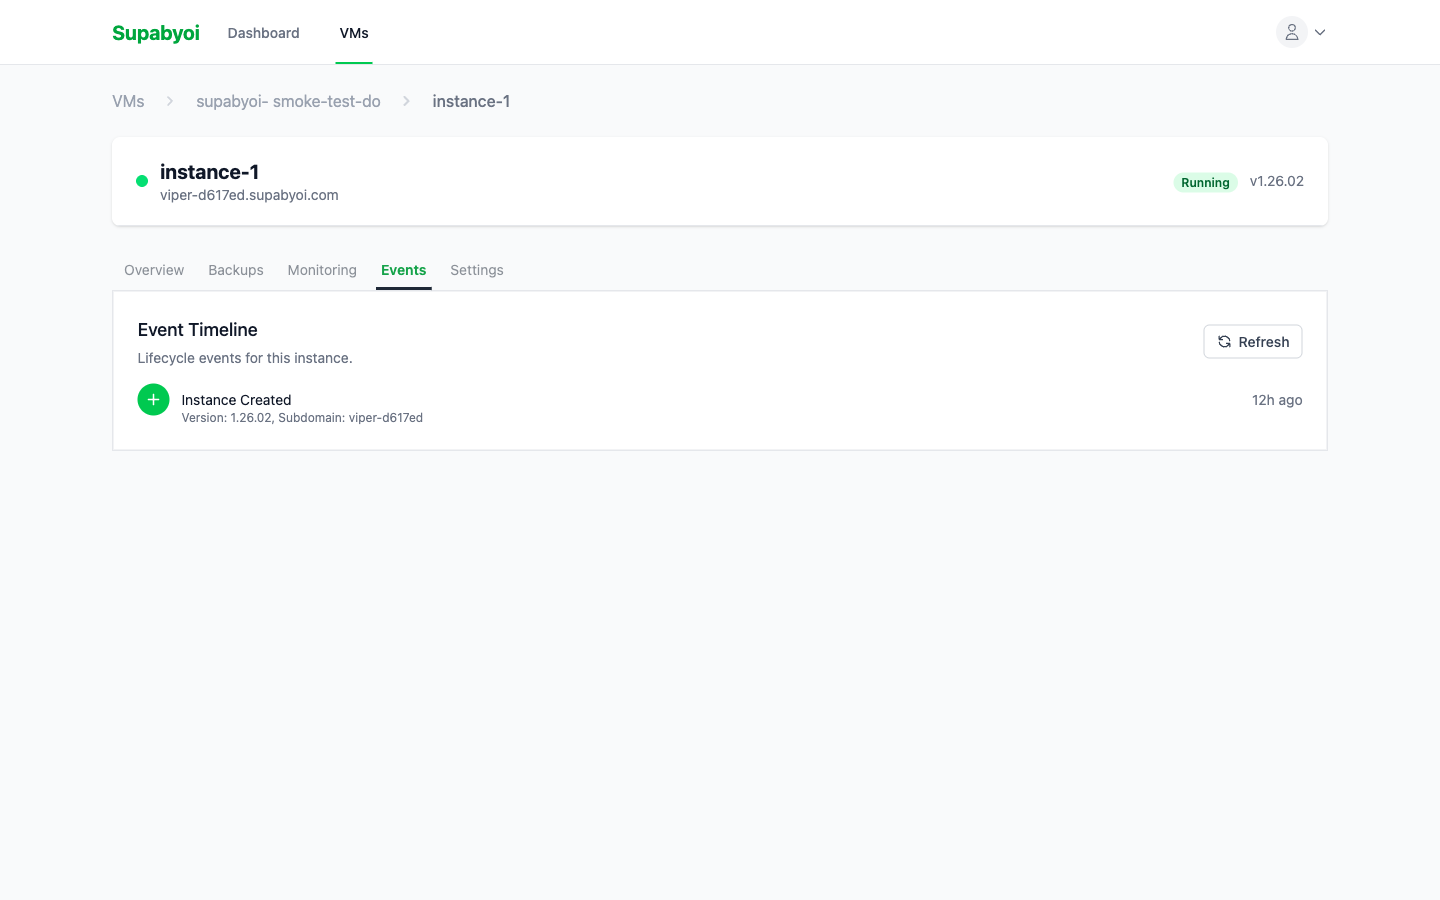
Task: Open the Monitoring tab
Action: click(321, 270)
